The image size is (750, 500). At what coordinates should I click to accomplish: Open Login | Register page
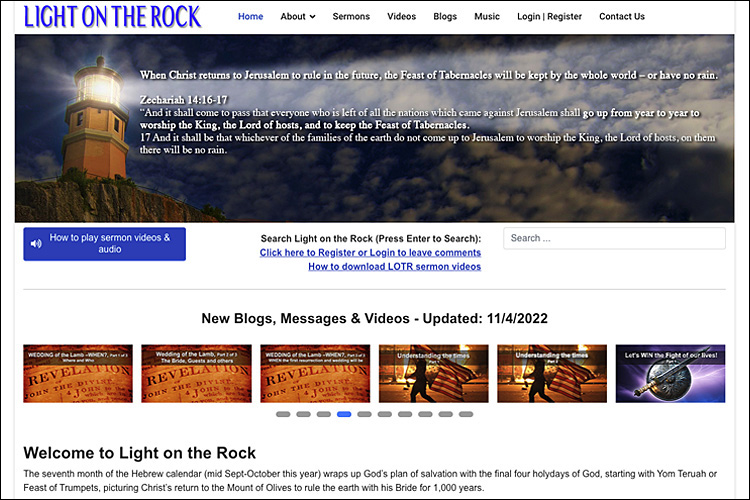549,16
